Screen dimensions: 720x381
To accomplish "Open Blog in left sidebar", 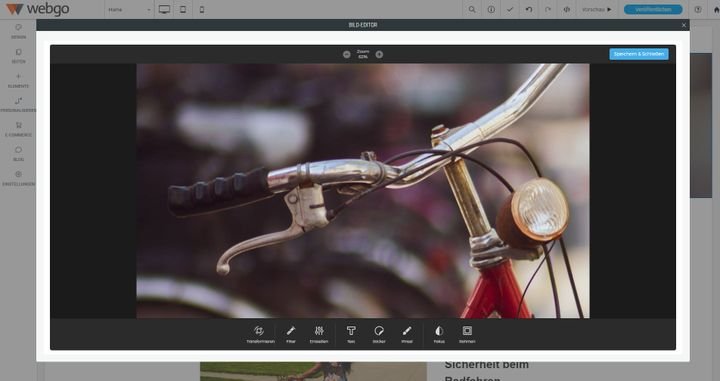I will pos(18,154).
